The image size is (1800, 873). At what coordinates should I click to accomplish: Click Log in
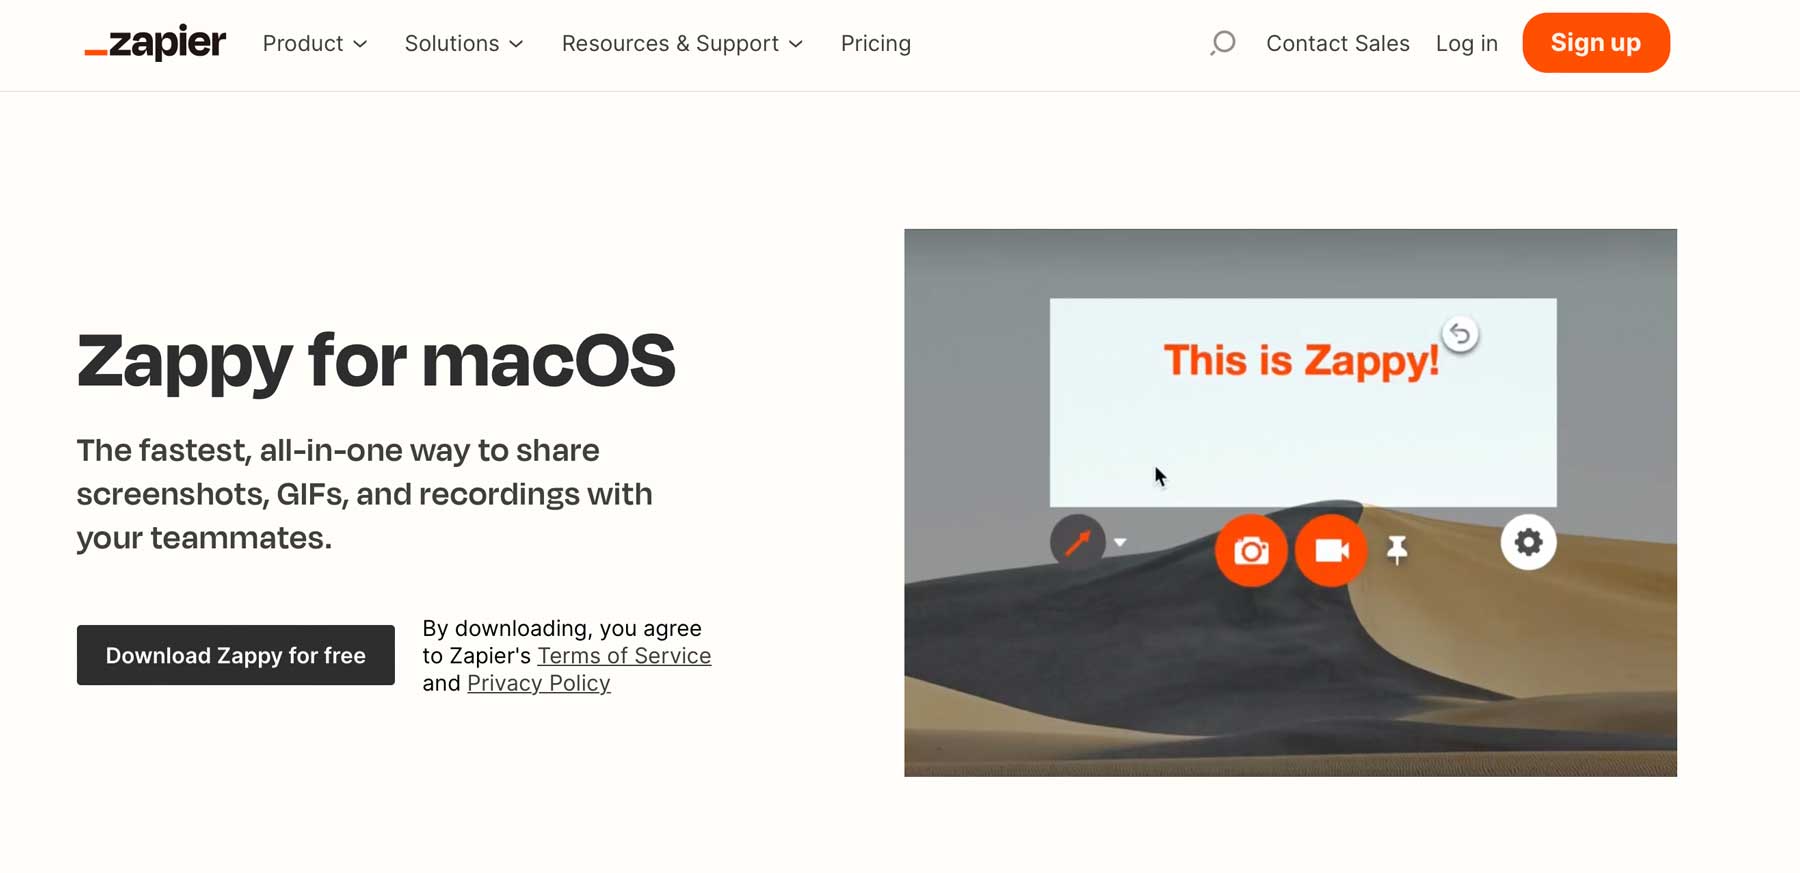(1467, 43)
